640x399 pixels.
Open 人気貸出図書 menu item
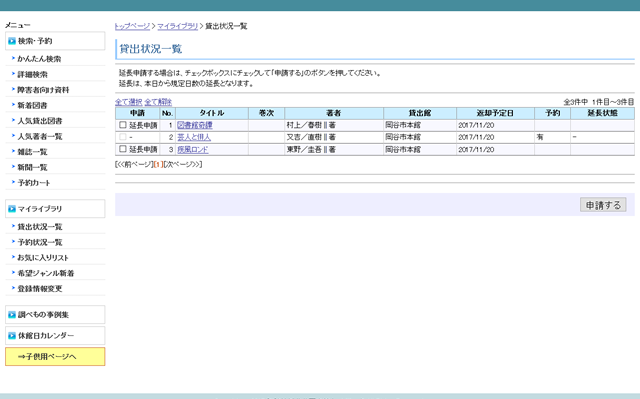(40, 121)
